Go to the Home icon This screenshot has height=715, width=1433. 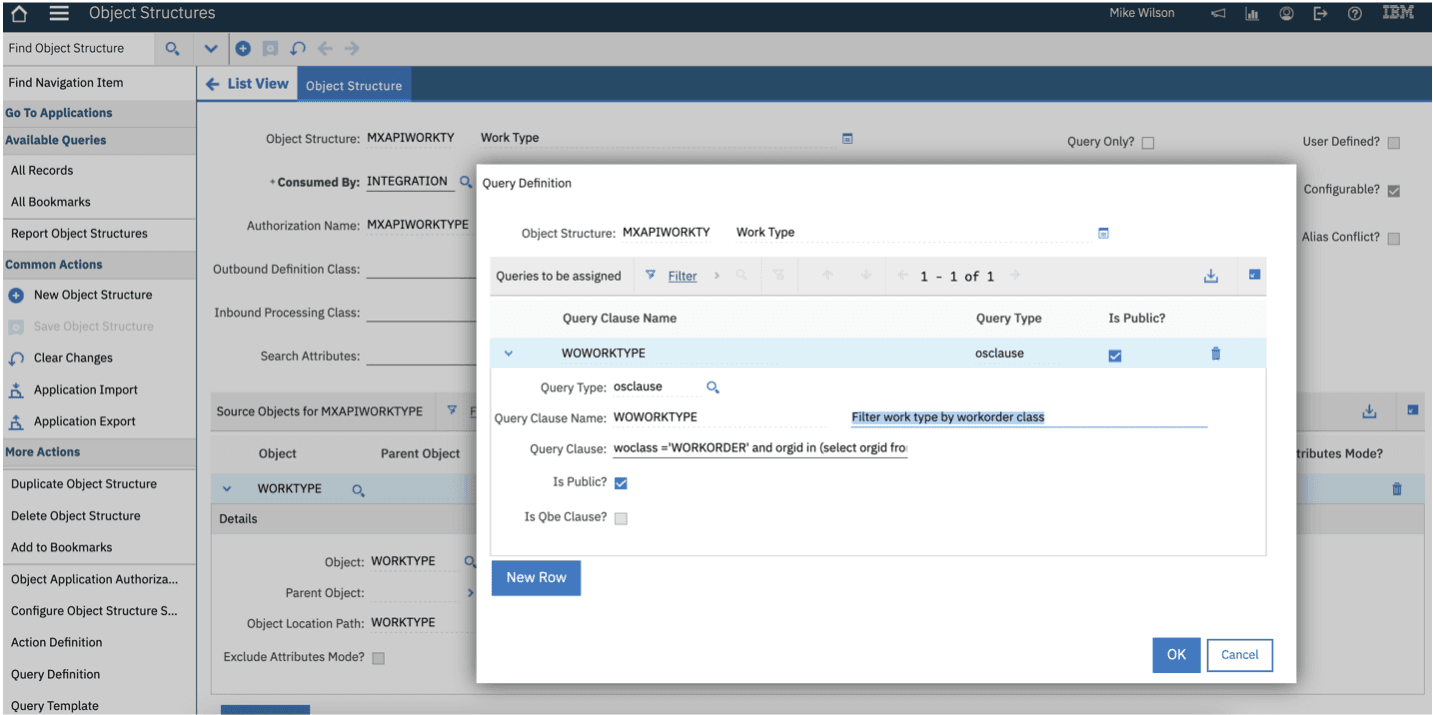(19, 14)
